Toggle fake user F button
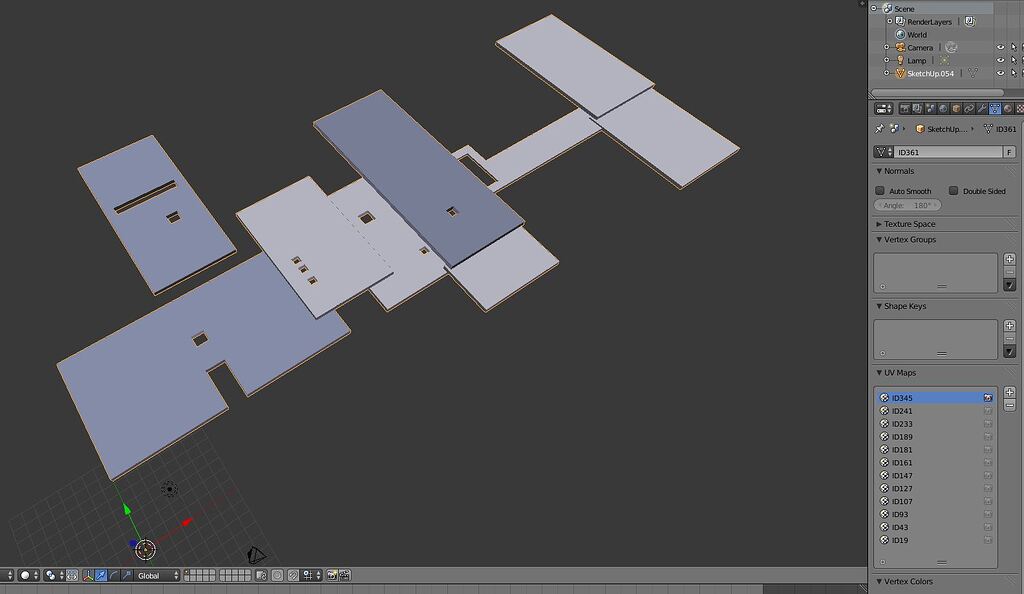The image size is (1024, 594). pos(1010,152)
